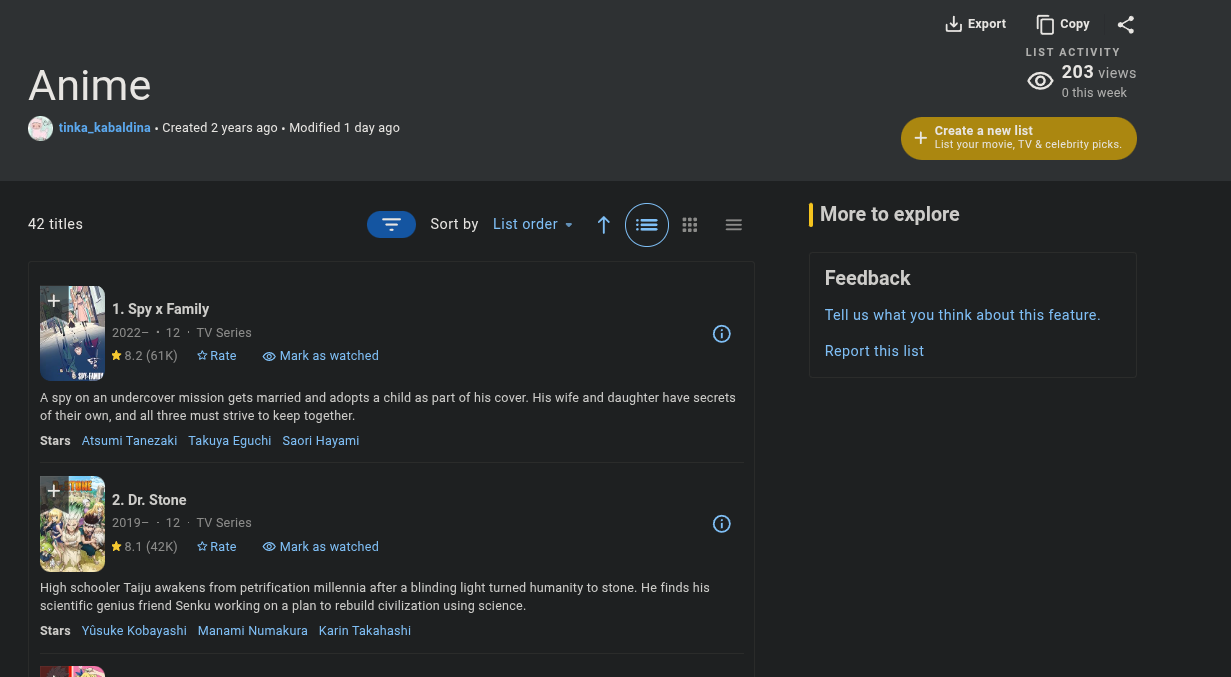Screen dimensions: 1231x677
Task: Open the Report this list link
Action: click(x=874, y=351)
